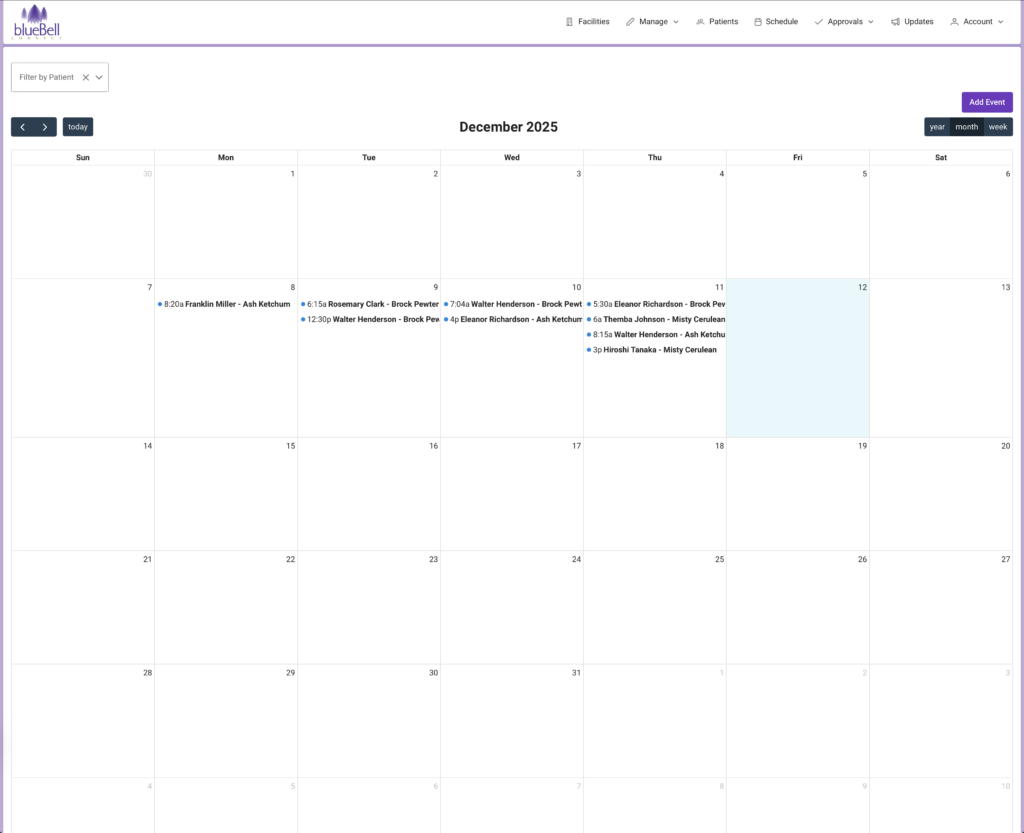Click the Facilities building icon
The height and width of the screenshot is (833, 1024).
[569, 22]
